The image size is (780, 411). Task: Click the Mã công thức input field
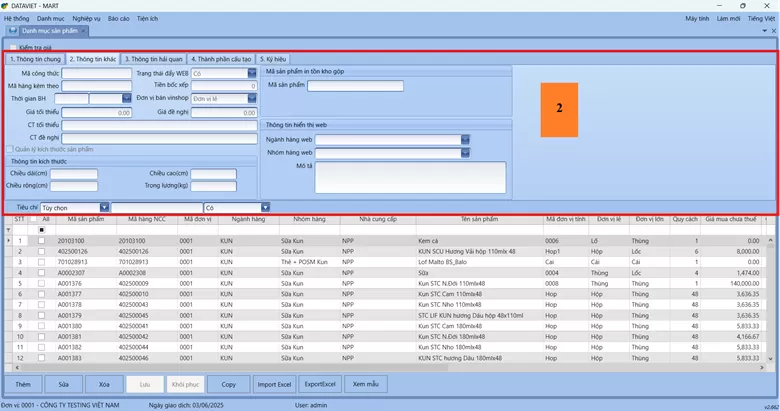(97, 73)
